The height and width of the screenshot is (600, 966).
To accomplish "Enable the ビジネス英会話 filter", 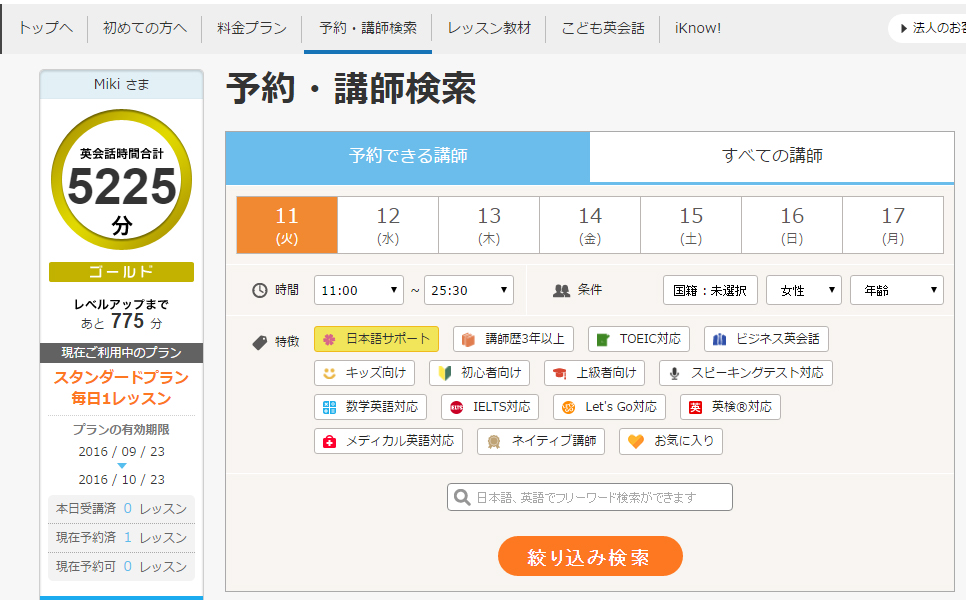I will (x=766, y=339).
